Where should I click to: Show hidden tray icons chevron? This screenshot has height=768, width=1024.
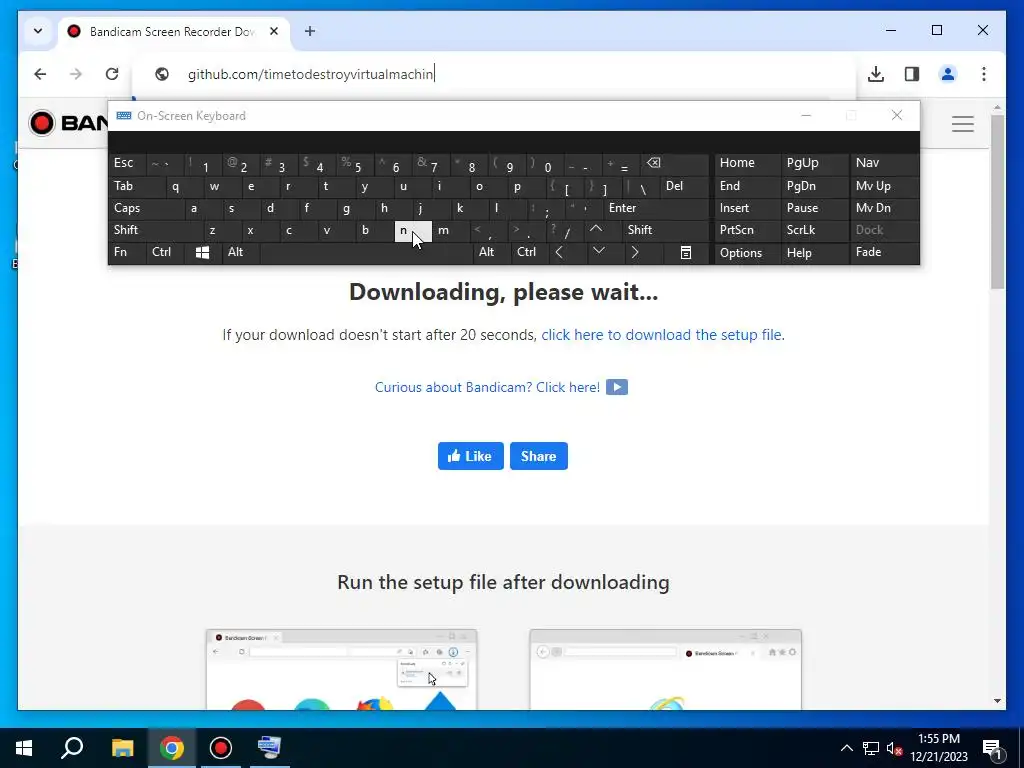coord(846,748)
